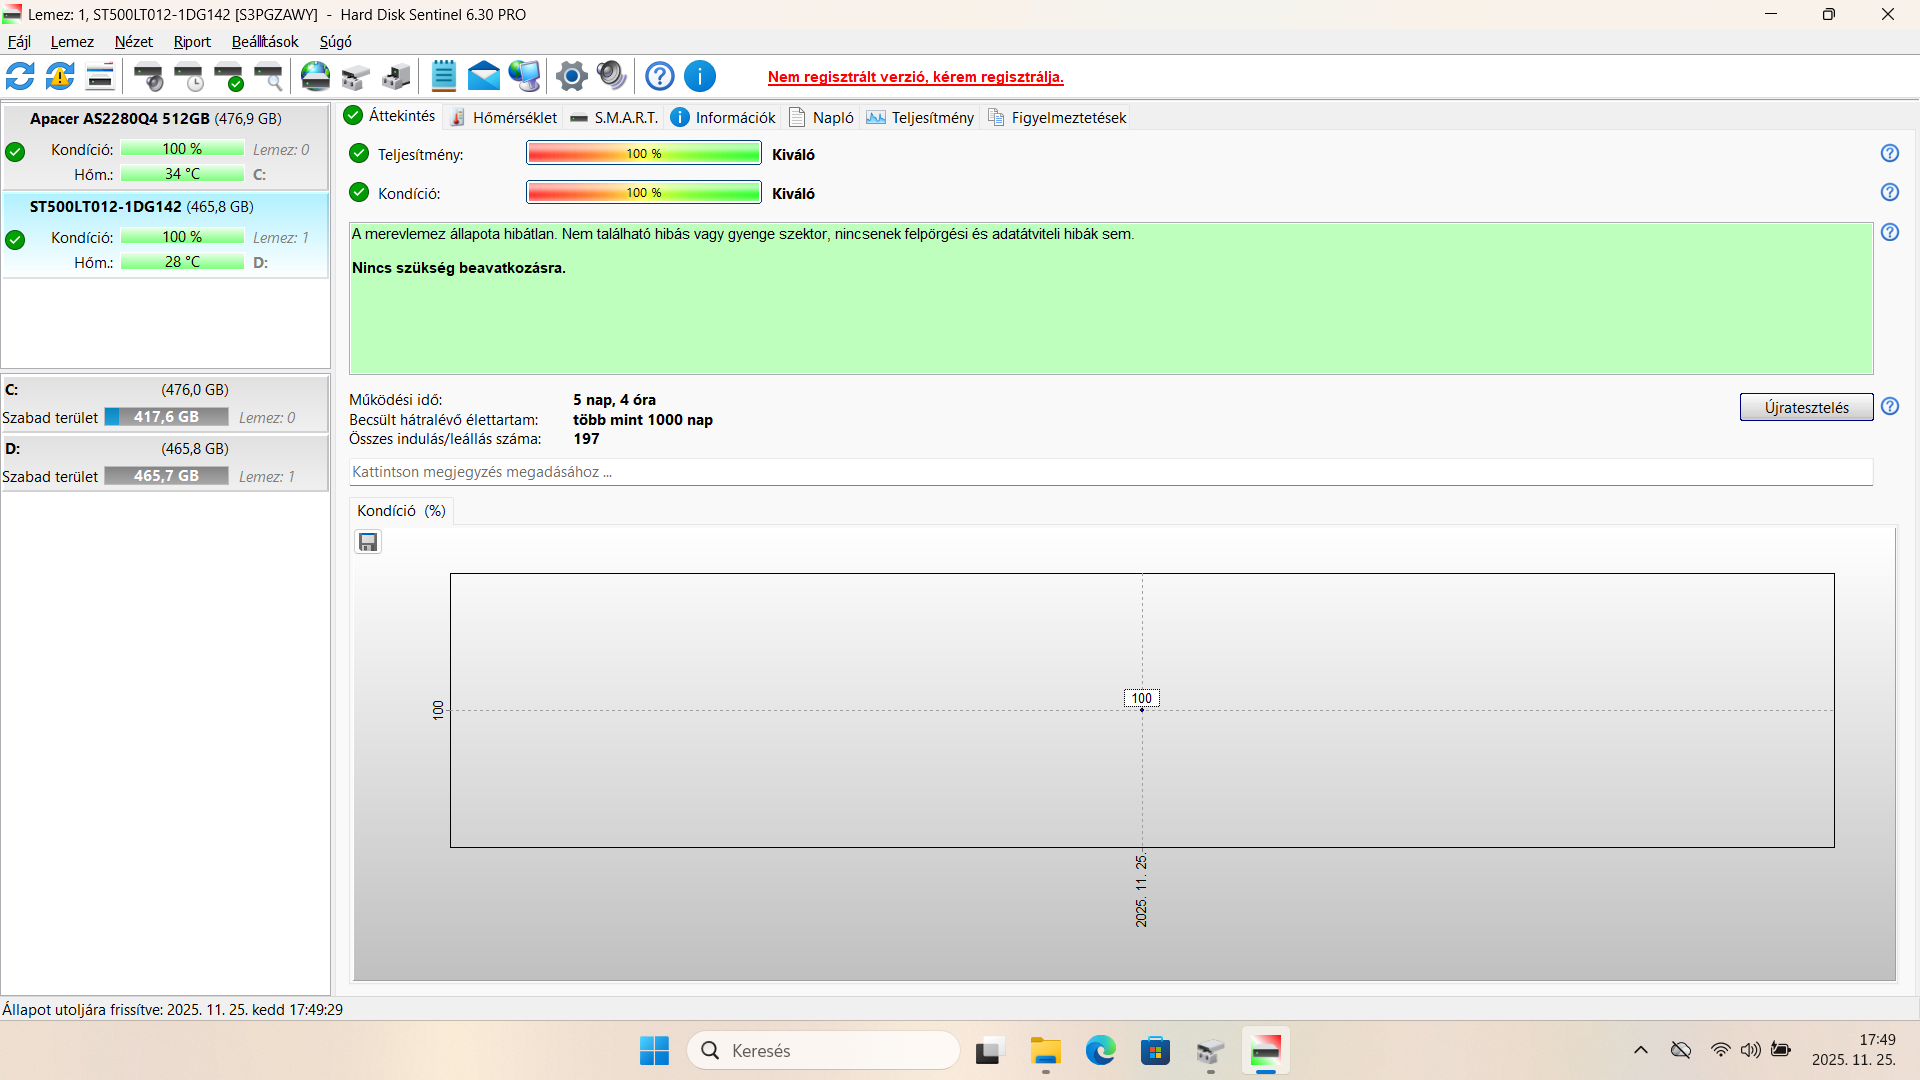This screenshot has width=1920, height=1080.
Task: Open the settings gear toolbar icon
Action: (x=572, y=76)
